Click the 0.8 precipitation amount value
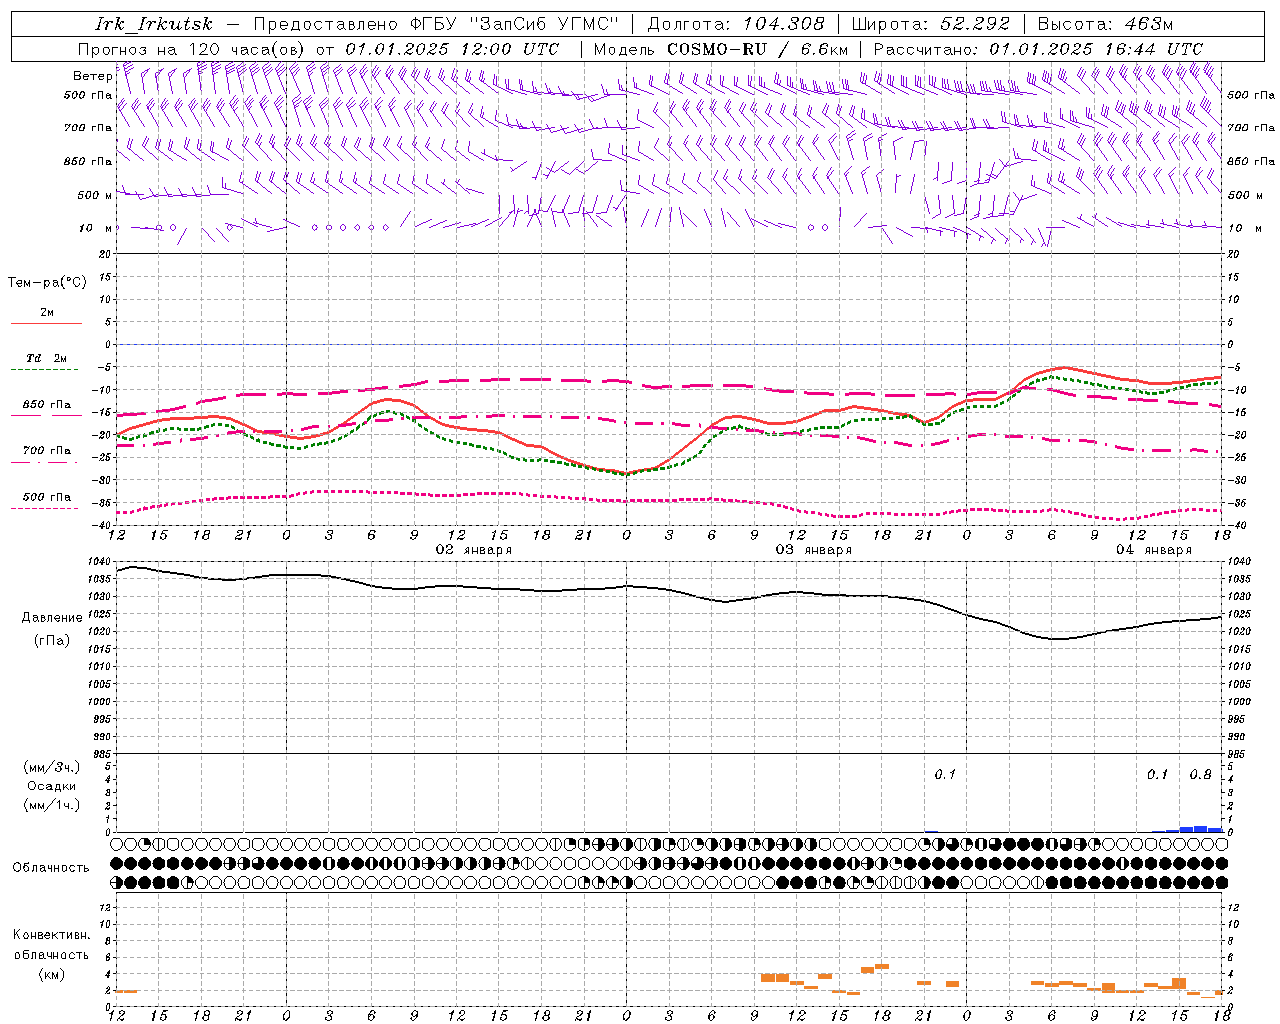1280x1024 pixels. pos(1200,775)
